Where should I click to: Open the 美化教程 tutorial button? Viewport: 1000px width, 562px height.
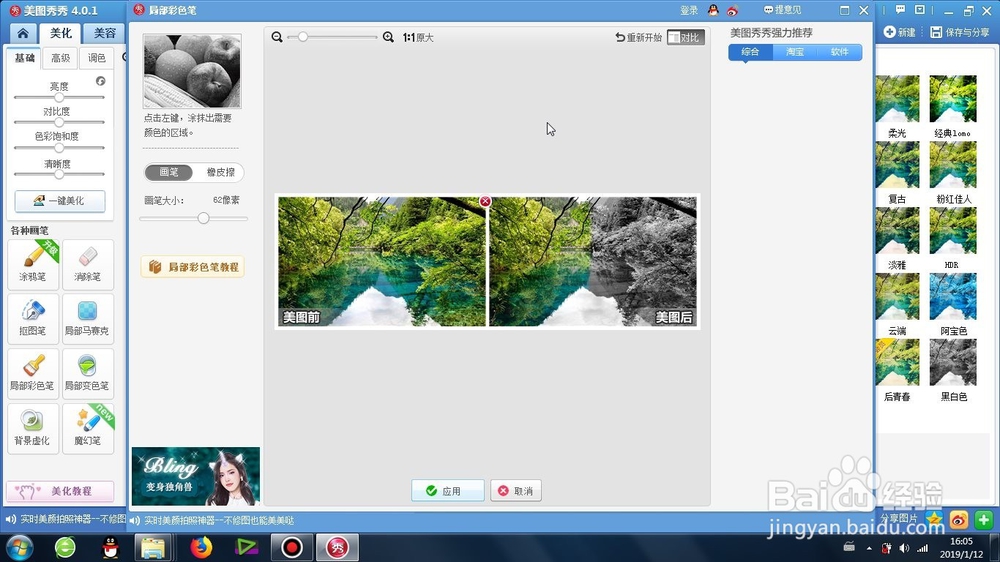60,491
